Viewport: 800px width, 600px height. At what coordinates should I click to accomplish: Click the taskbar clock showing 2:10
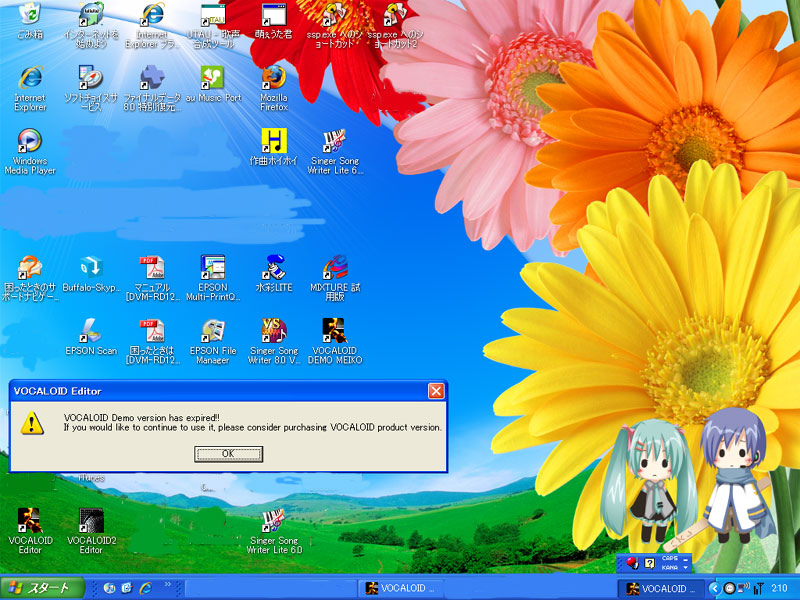pyautogui.click(x=779, y=588)
